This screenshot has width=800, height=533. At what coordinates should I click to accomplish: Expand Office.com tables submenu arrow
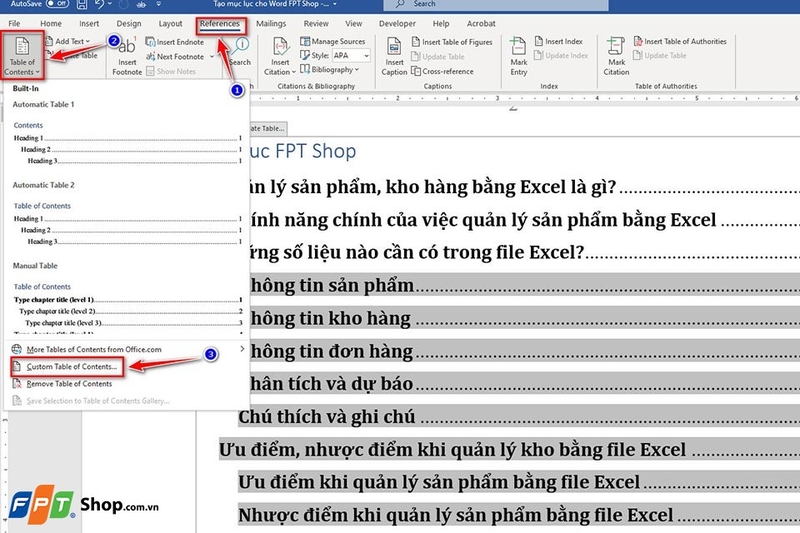[242, 349]
